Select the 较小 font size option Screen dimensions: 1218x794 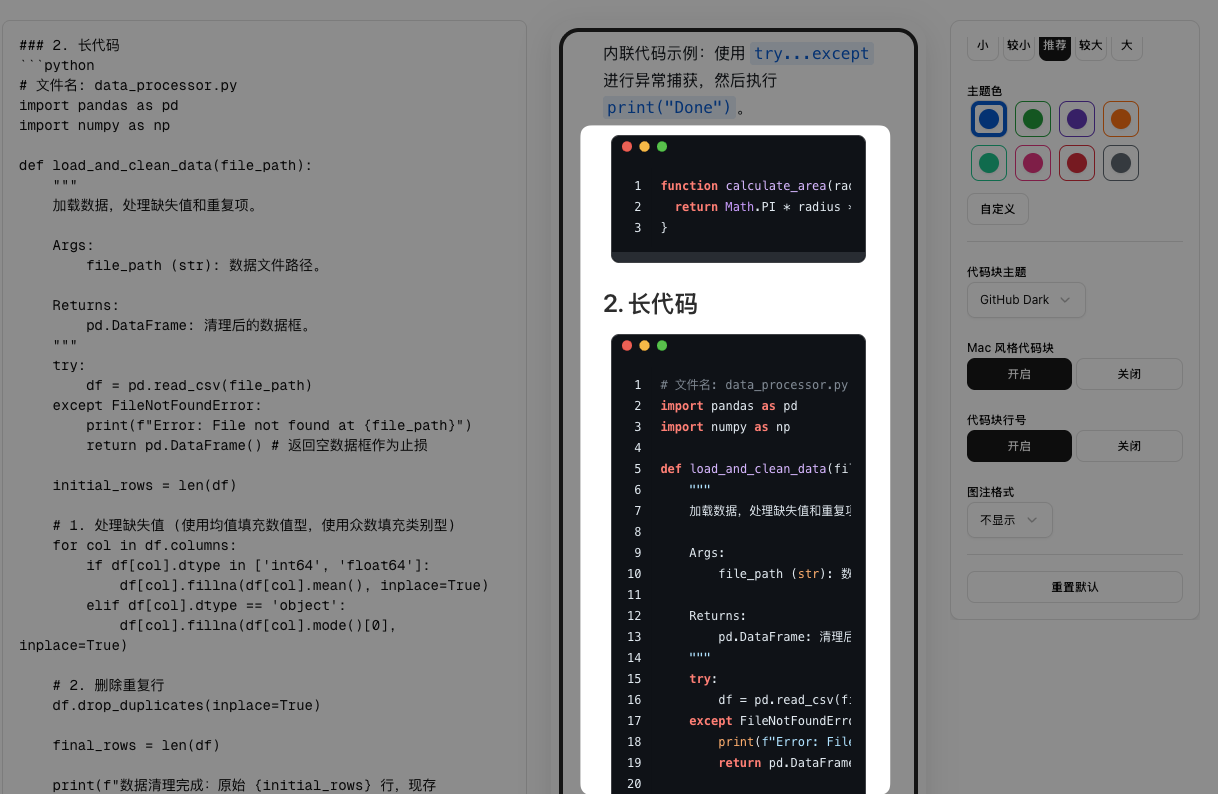(1018, 46)
